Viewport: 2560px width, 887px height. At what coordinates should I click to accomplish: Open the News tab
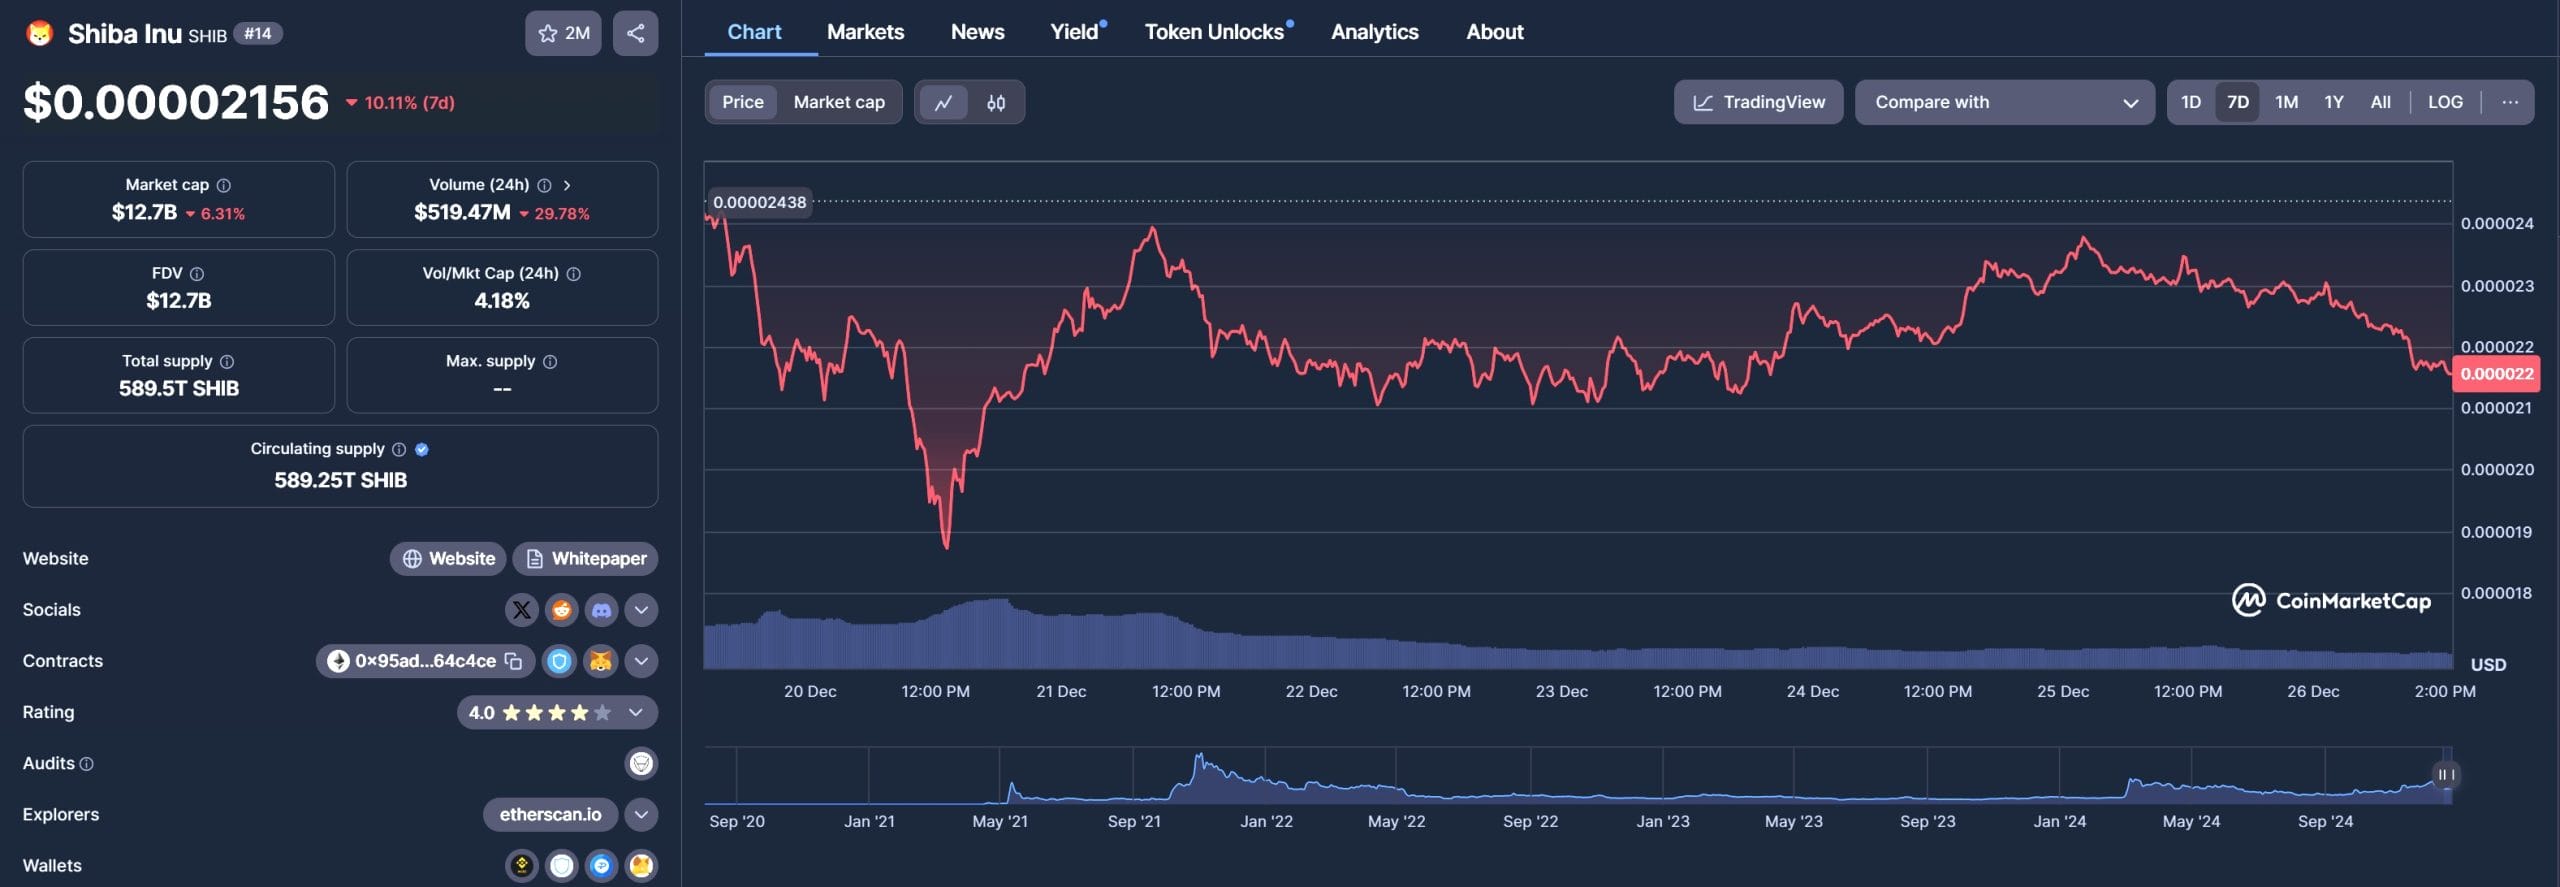pyautogui.click(x=977, y=32)
